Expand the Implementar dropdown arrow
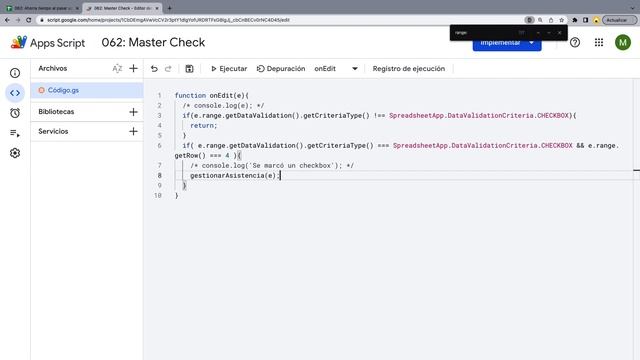This screenshot has width=640, height=360. (x=531, y=43)
